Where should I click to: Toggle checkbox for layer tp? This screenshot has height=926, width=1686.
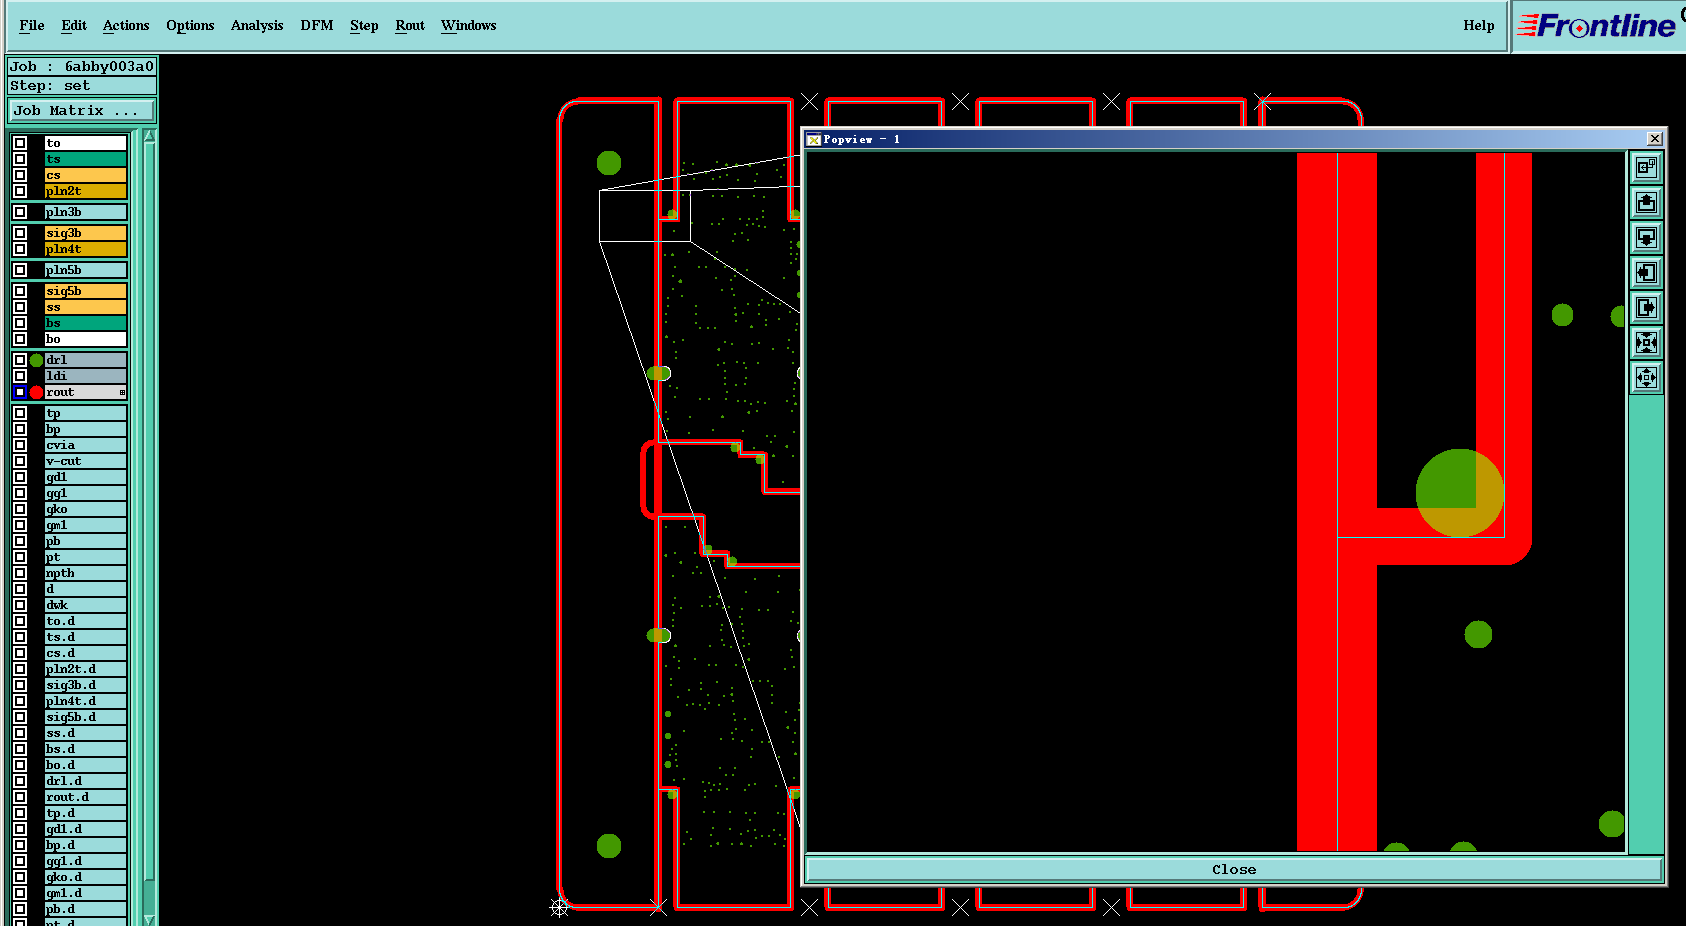20,413
